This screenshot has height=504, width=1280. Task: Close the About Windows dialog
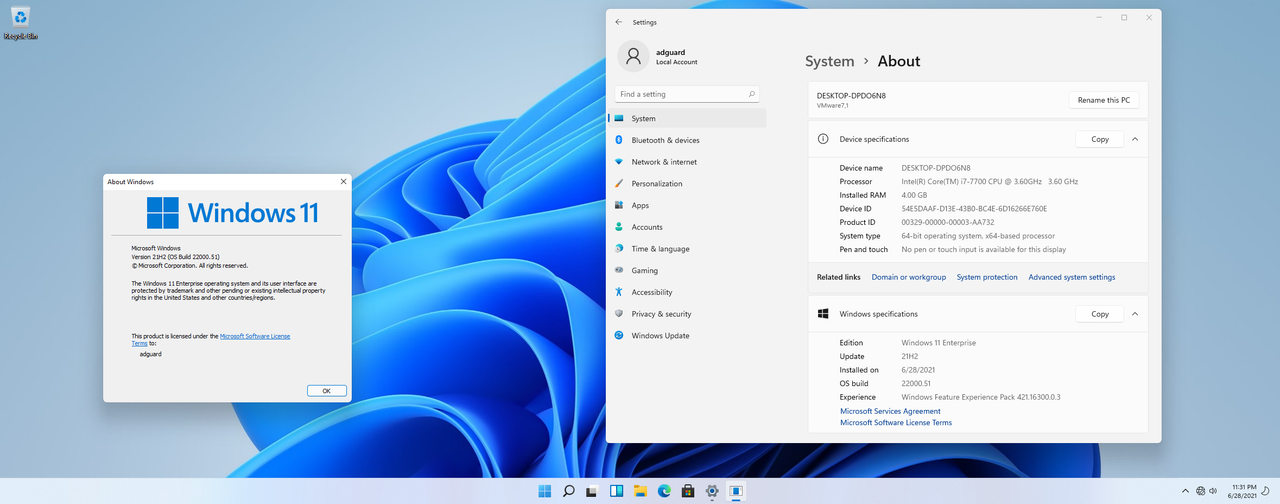(343, 182)
